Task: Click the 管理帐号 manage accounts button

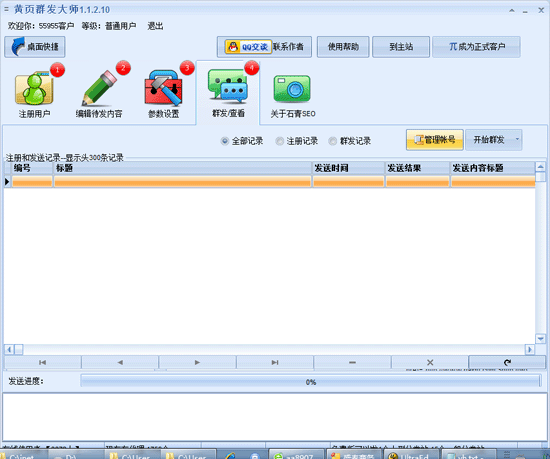Action: (x=435, y=140)
